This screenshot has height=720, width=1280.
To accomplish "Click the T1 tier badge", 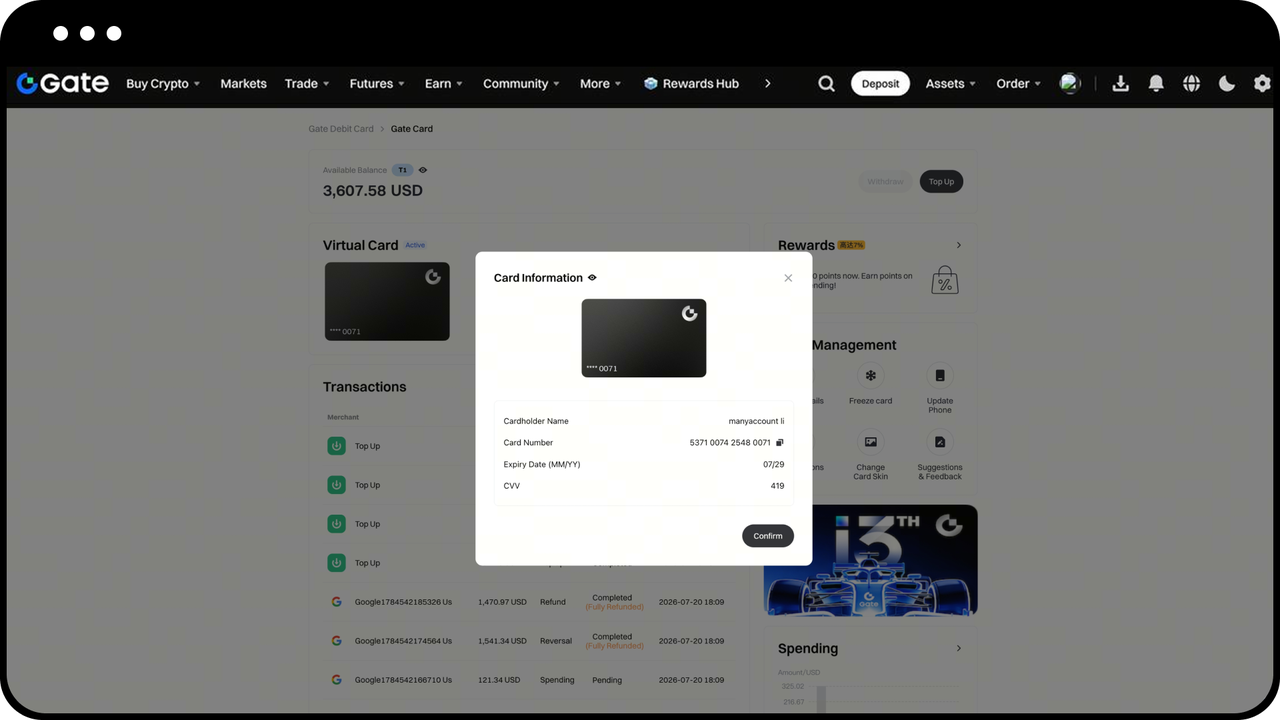I will (402, 170).
